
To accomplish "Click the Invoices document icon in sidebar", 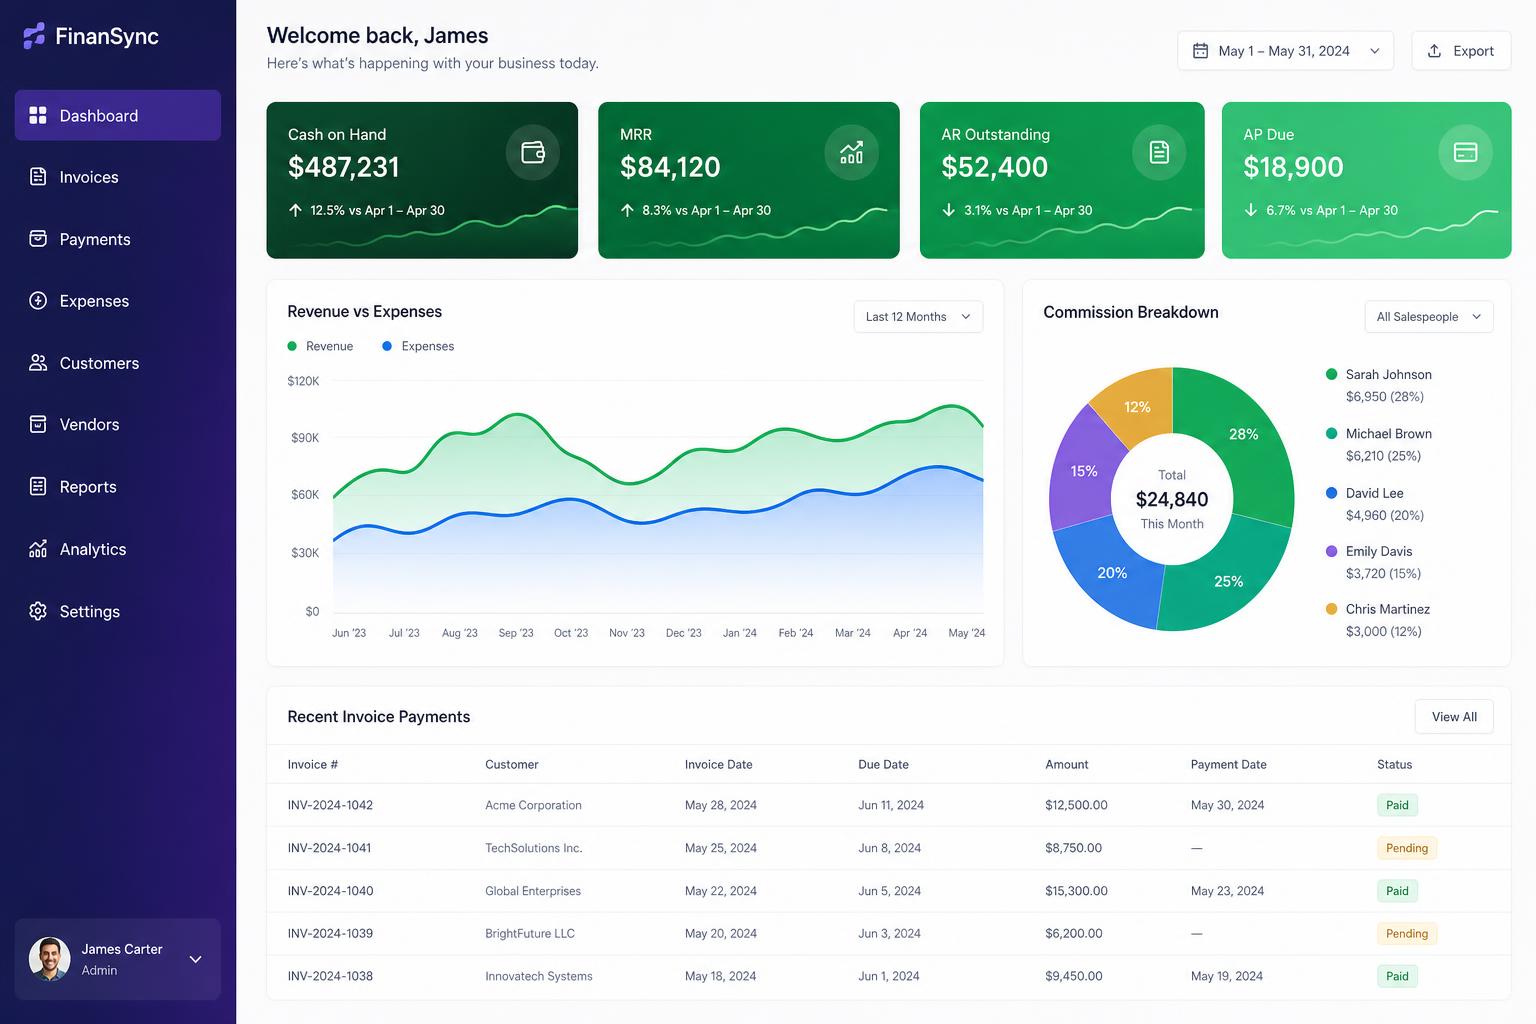I will pos(38,177).
